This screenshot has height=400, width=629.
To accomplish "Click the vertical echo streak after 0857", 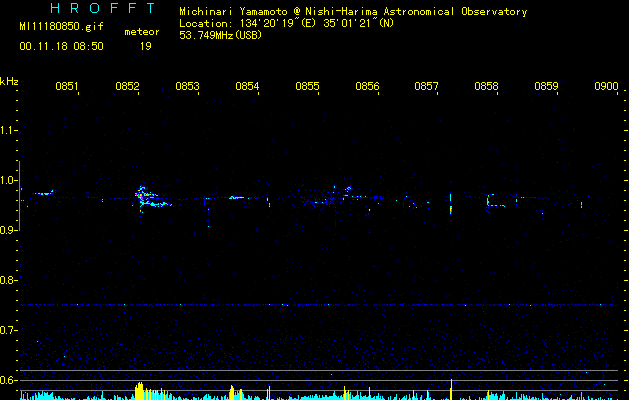I will point(450,204).
